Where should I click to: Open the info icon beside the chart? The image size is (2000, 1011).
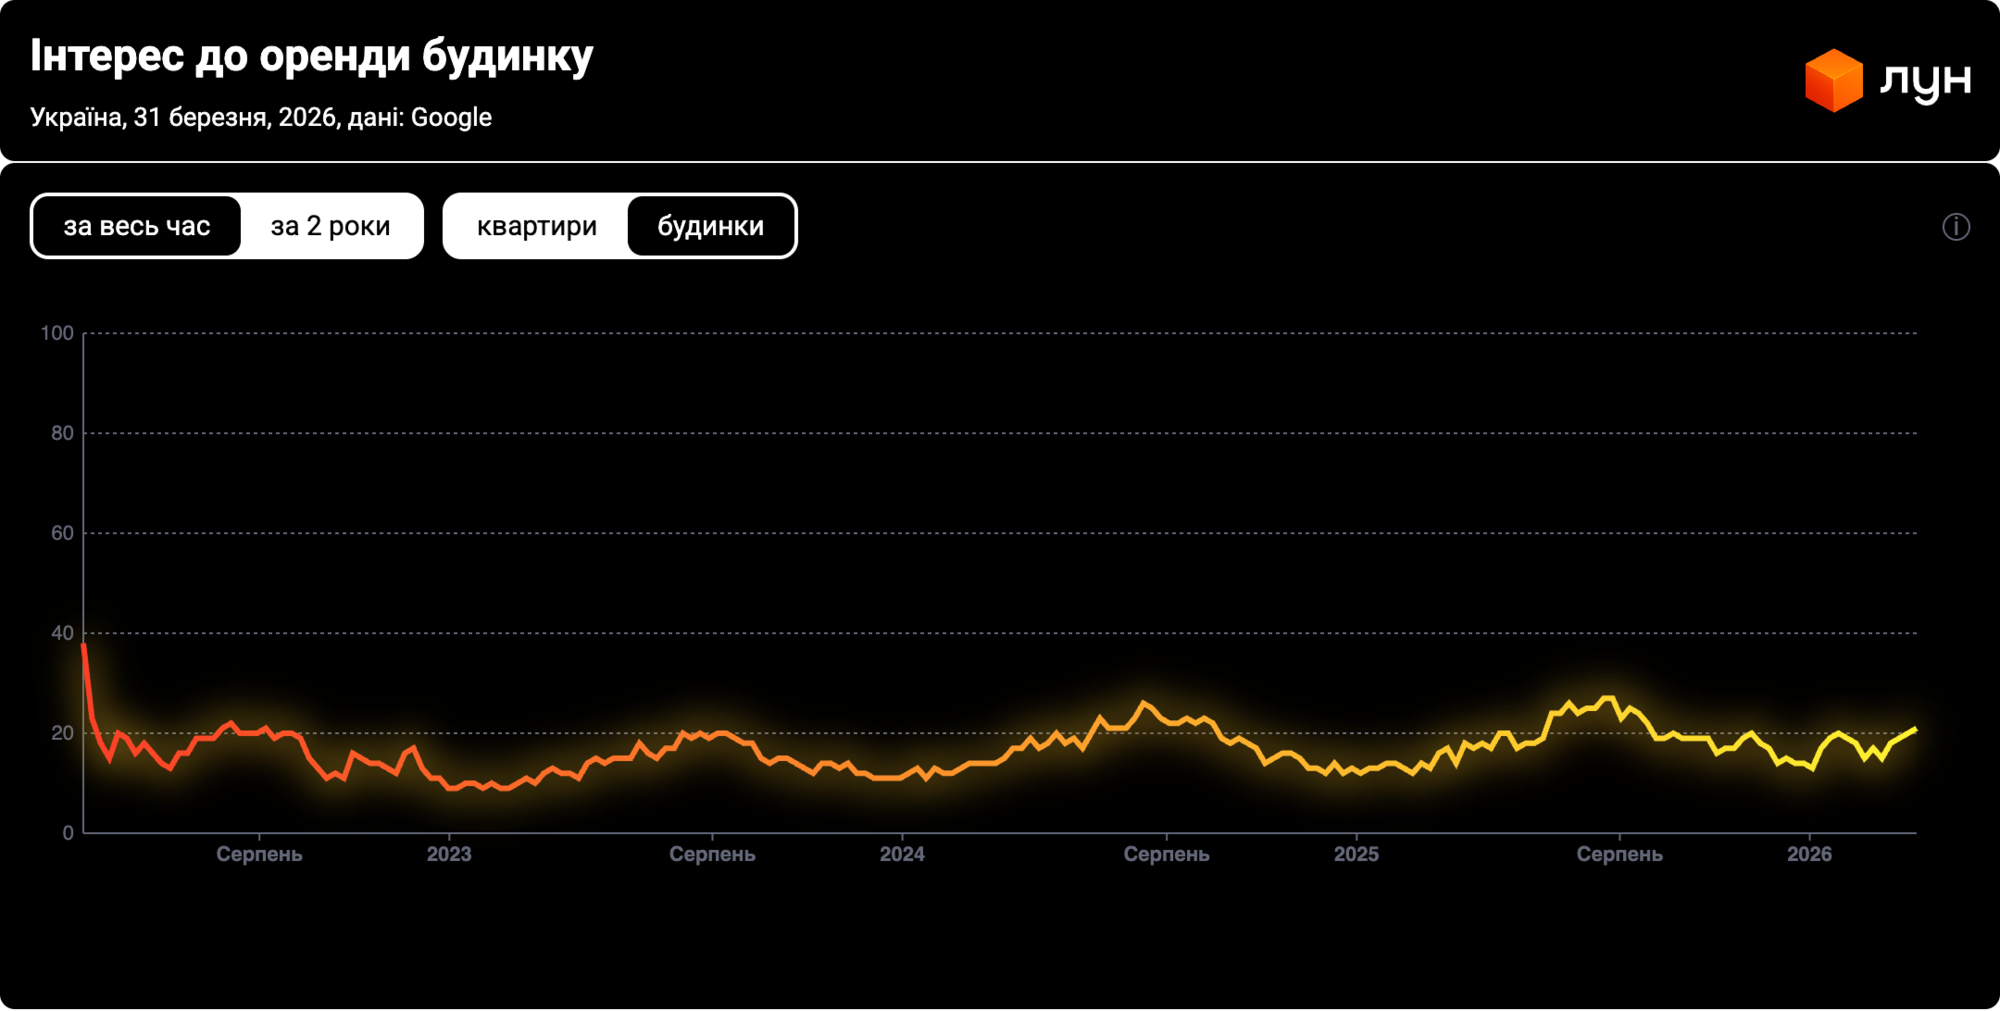(x=1955, y=227)
